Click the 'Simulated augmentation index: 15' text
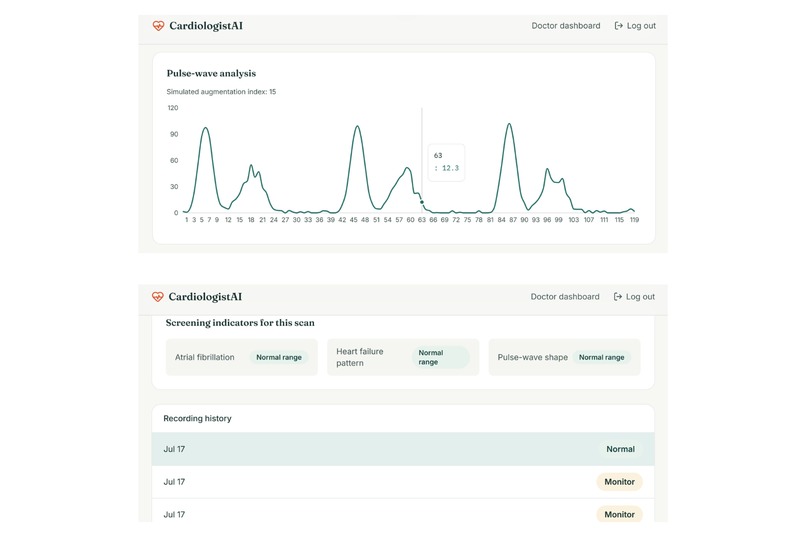The height and width of the screenshot is (537, 806). coord(221,91)
